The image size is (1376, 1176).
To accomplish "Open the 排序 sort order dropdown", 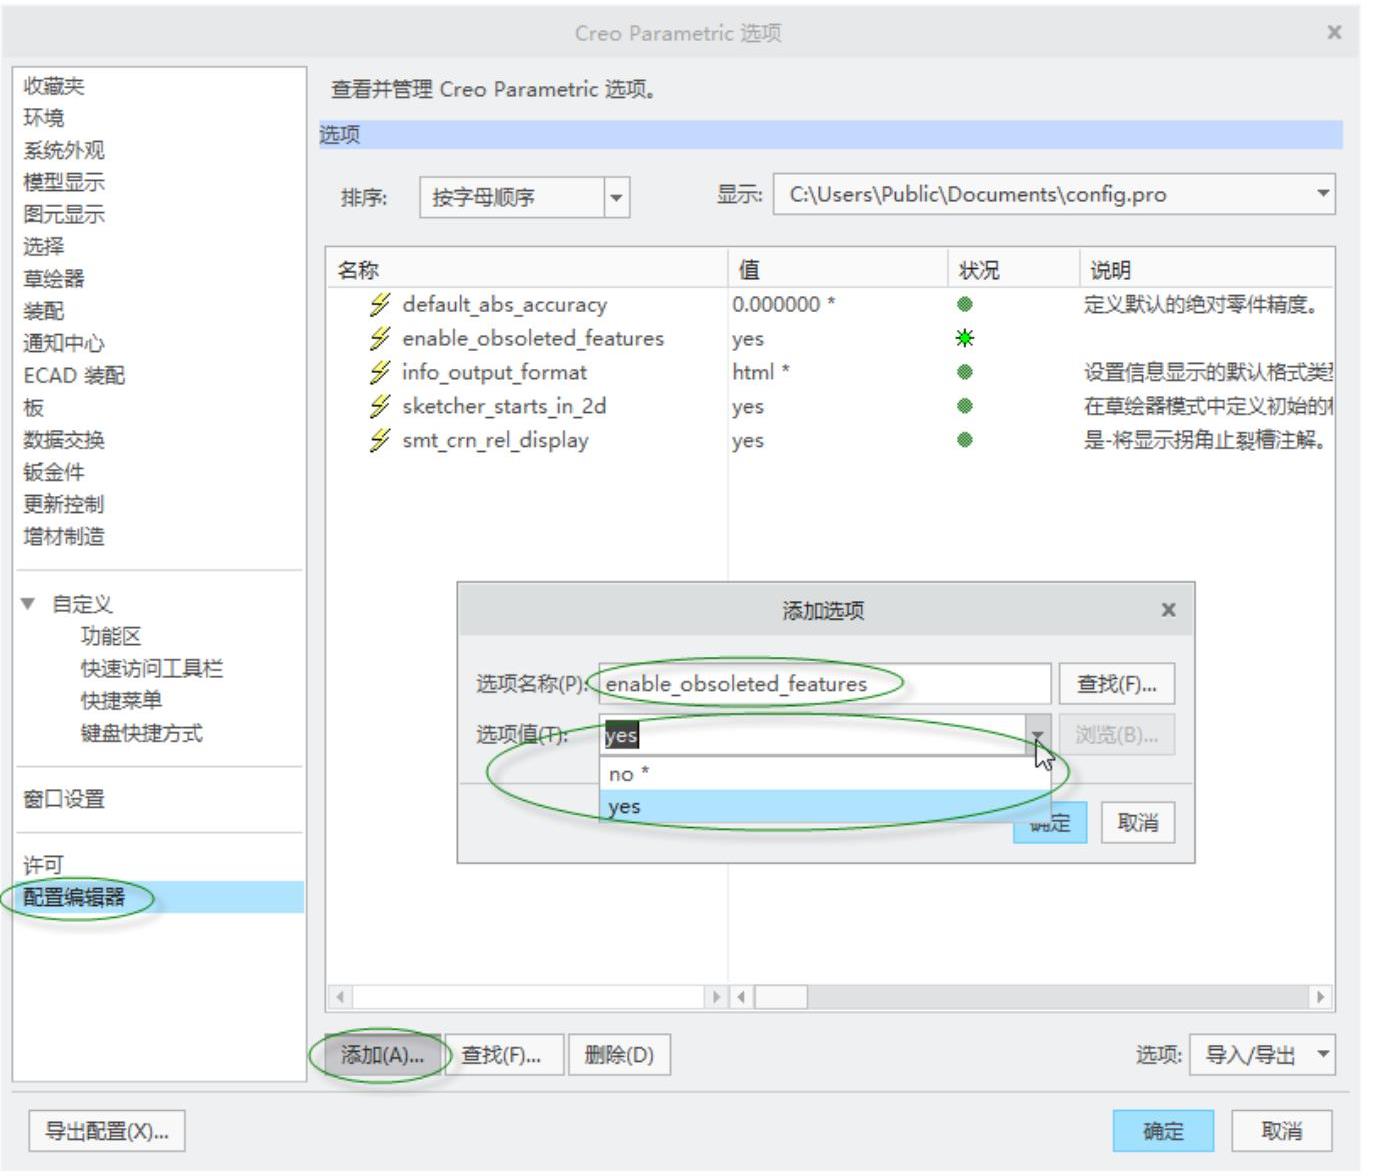I will [x=617, y=197].
